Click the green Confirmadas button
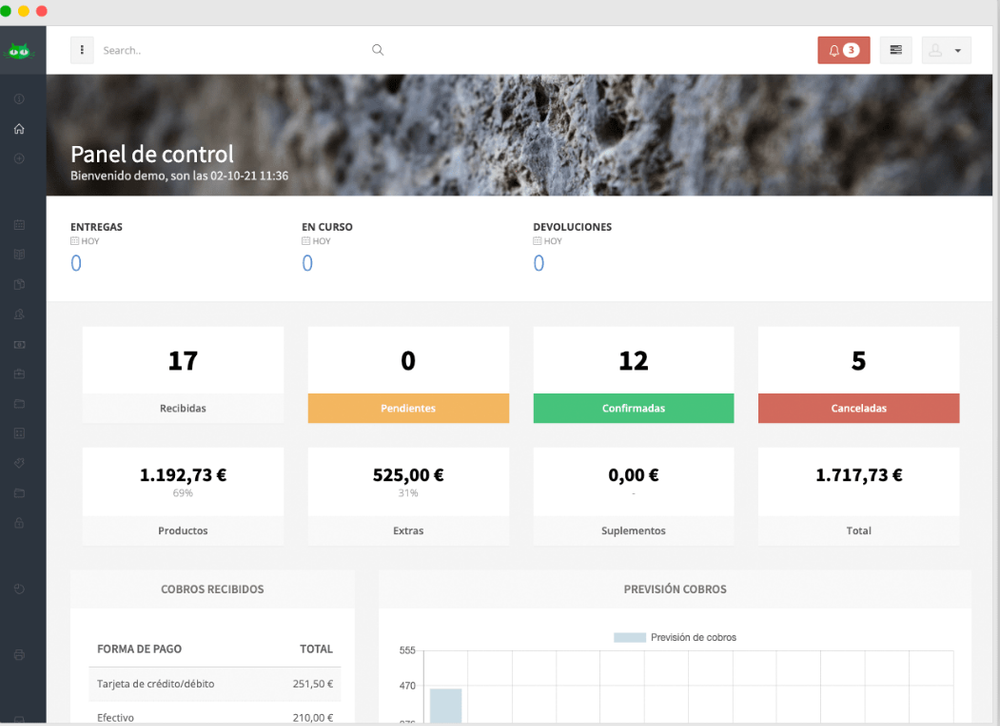 (x=633, y=408)
